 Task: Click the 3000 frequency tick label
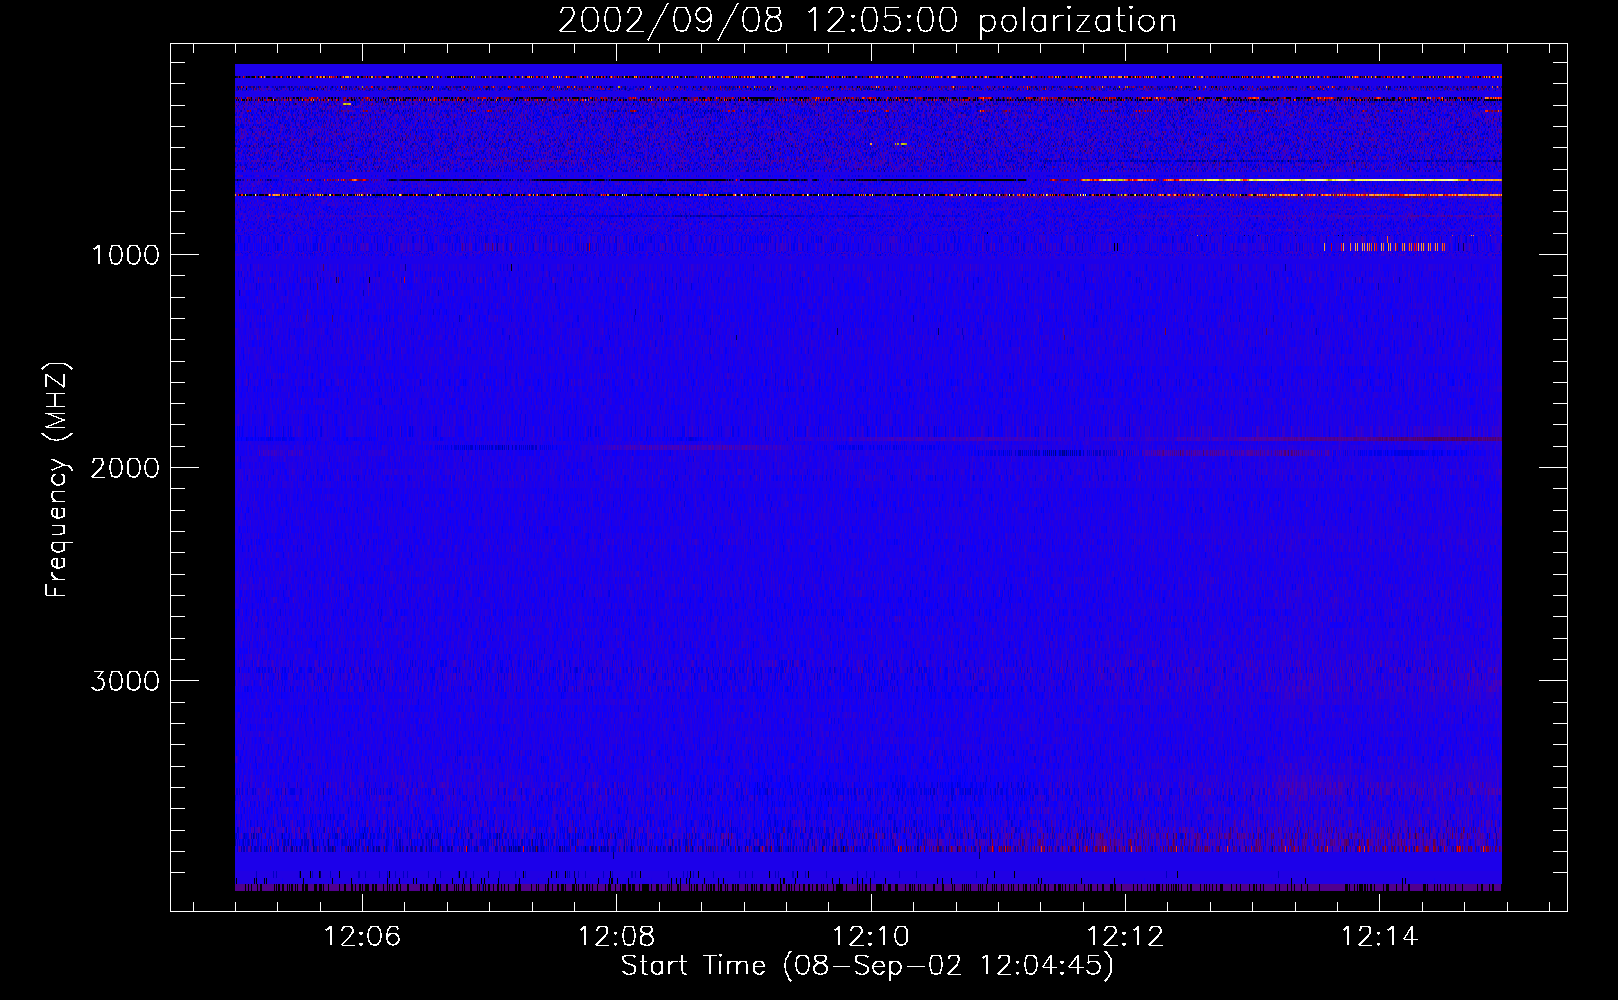tap(125, 681)
